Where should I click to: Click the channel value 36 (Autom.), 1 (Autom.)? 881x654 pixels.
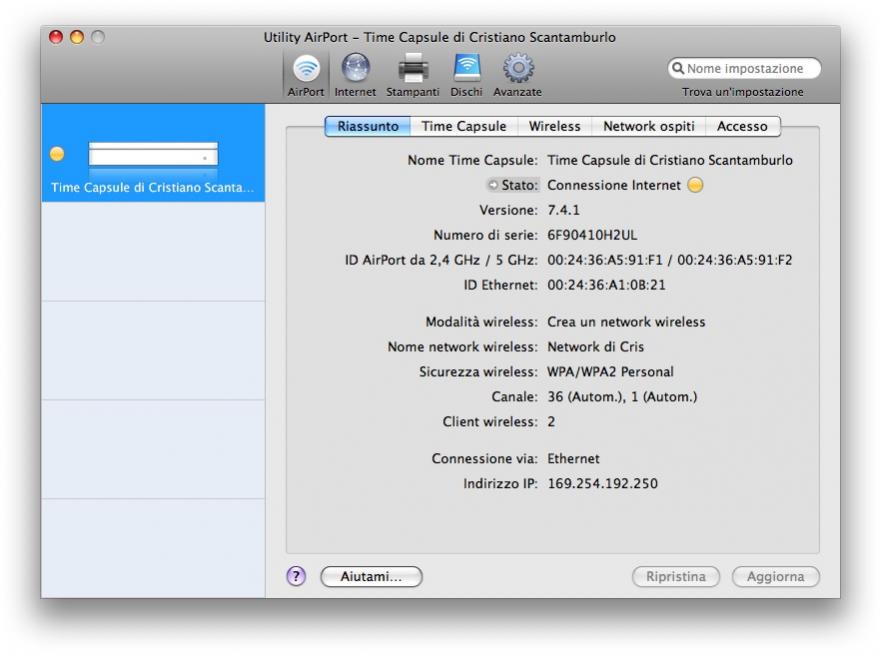click(622, 397)
